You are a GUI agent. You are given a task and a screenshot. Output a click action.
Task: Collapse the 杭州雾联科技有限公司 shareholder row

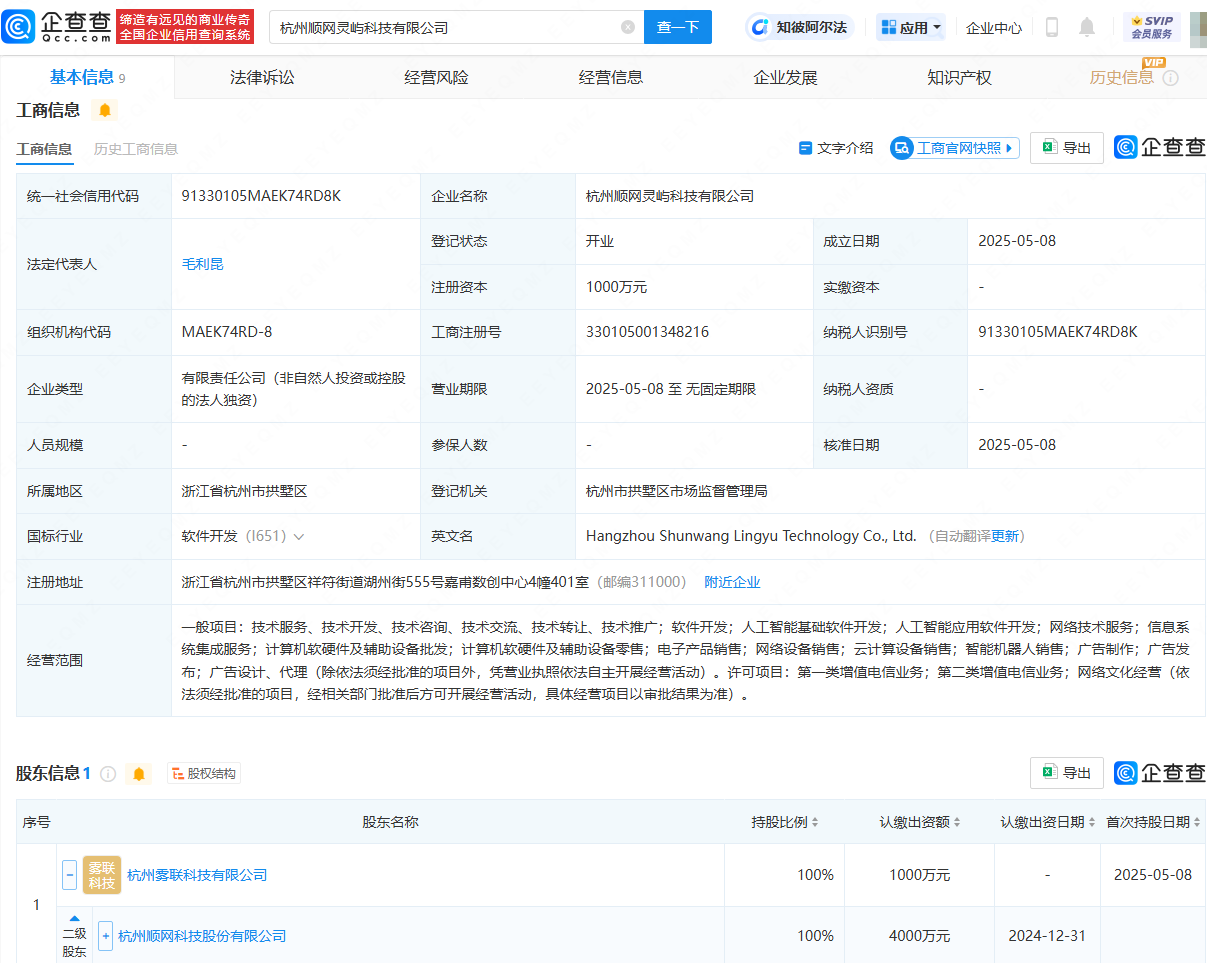[70, 875]
